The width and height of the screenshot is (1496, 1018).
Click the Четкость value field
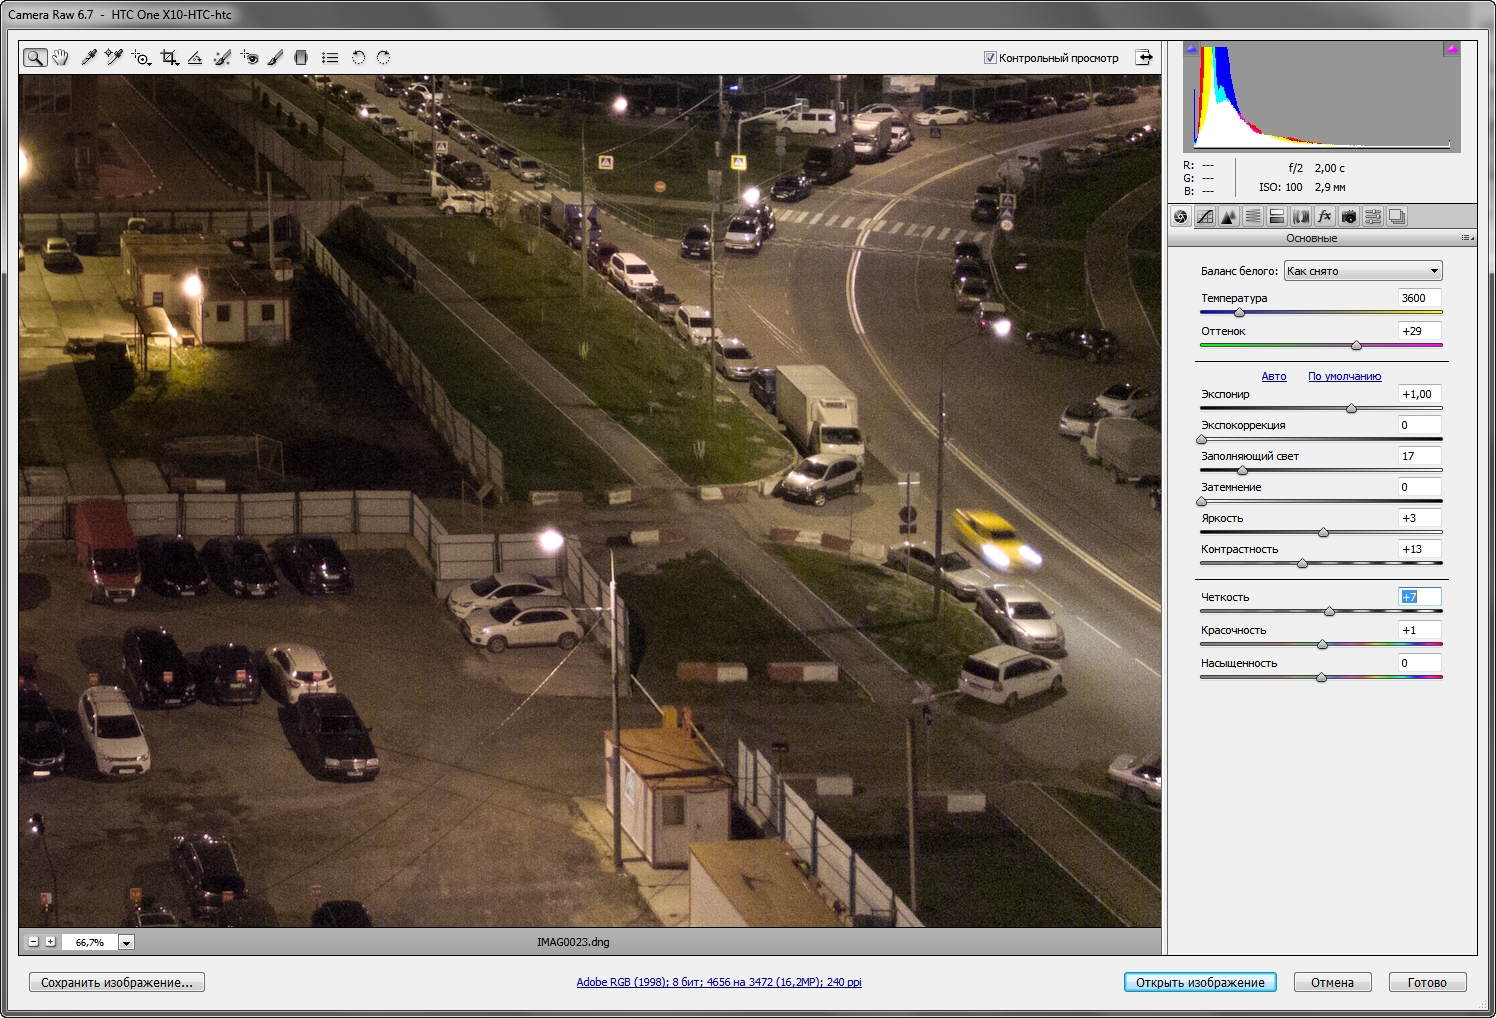click(x=1419, y=597)
